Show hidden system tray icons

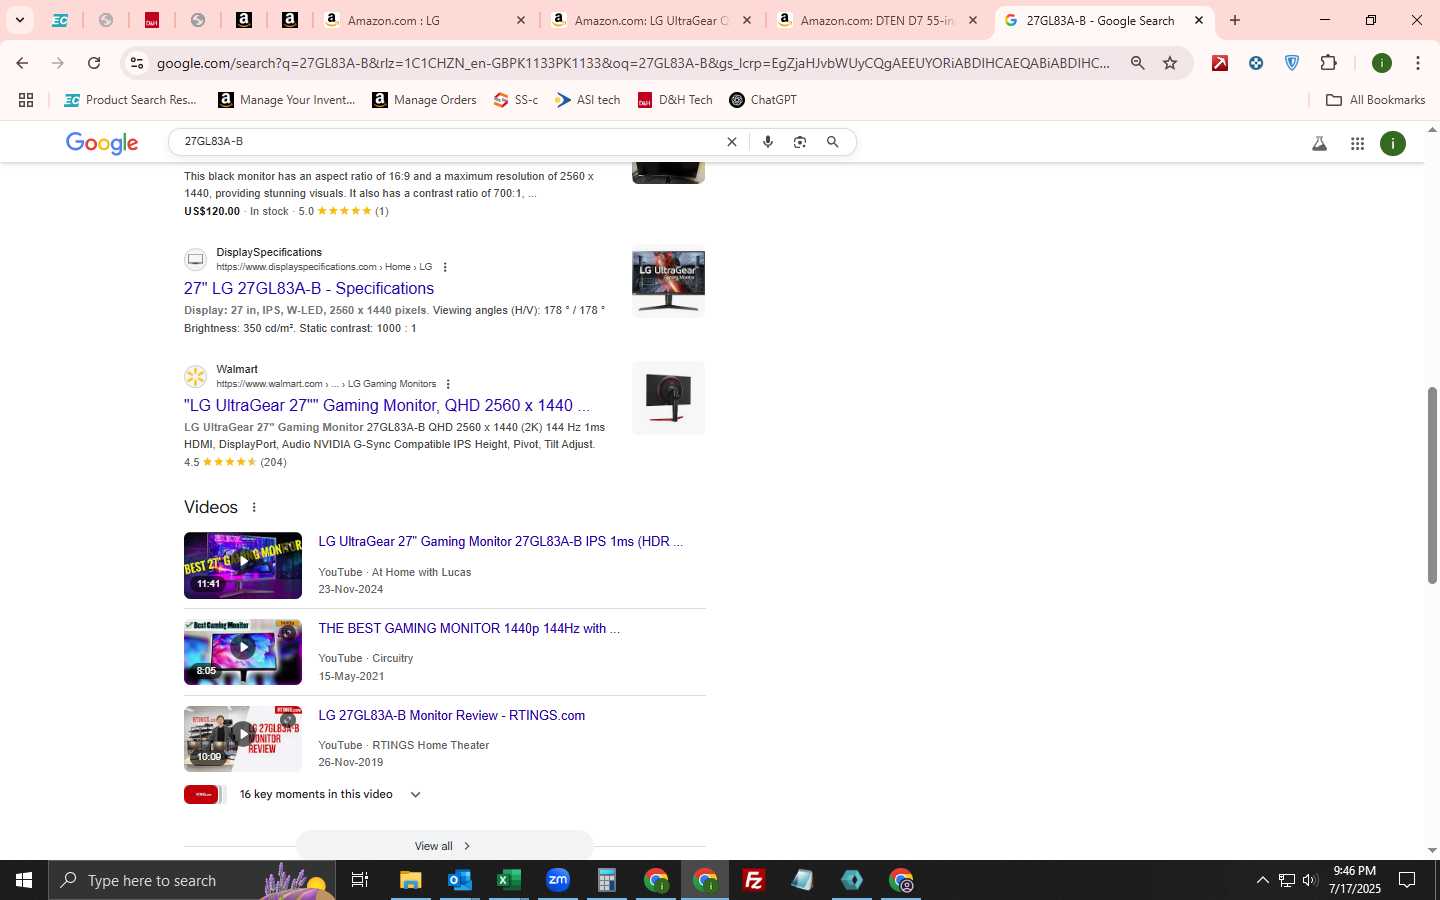[x=1262, y=880]
